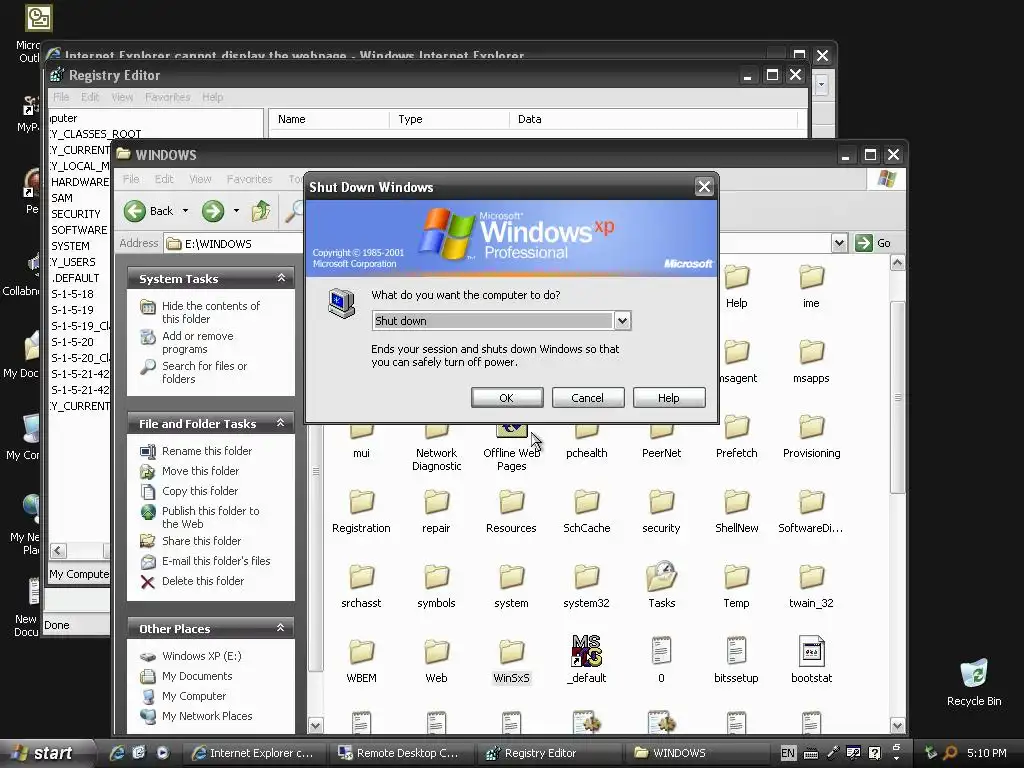Open Favorites menu in Registry Editor
Viewport: 1024px width, 768px height.
click(168, 97)
